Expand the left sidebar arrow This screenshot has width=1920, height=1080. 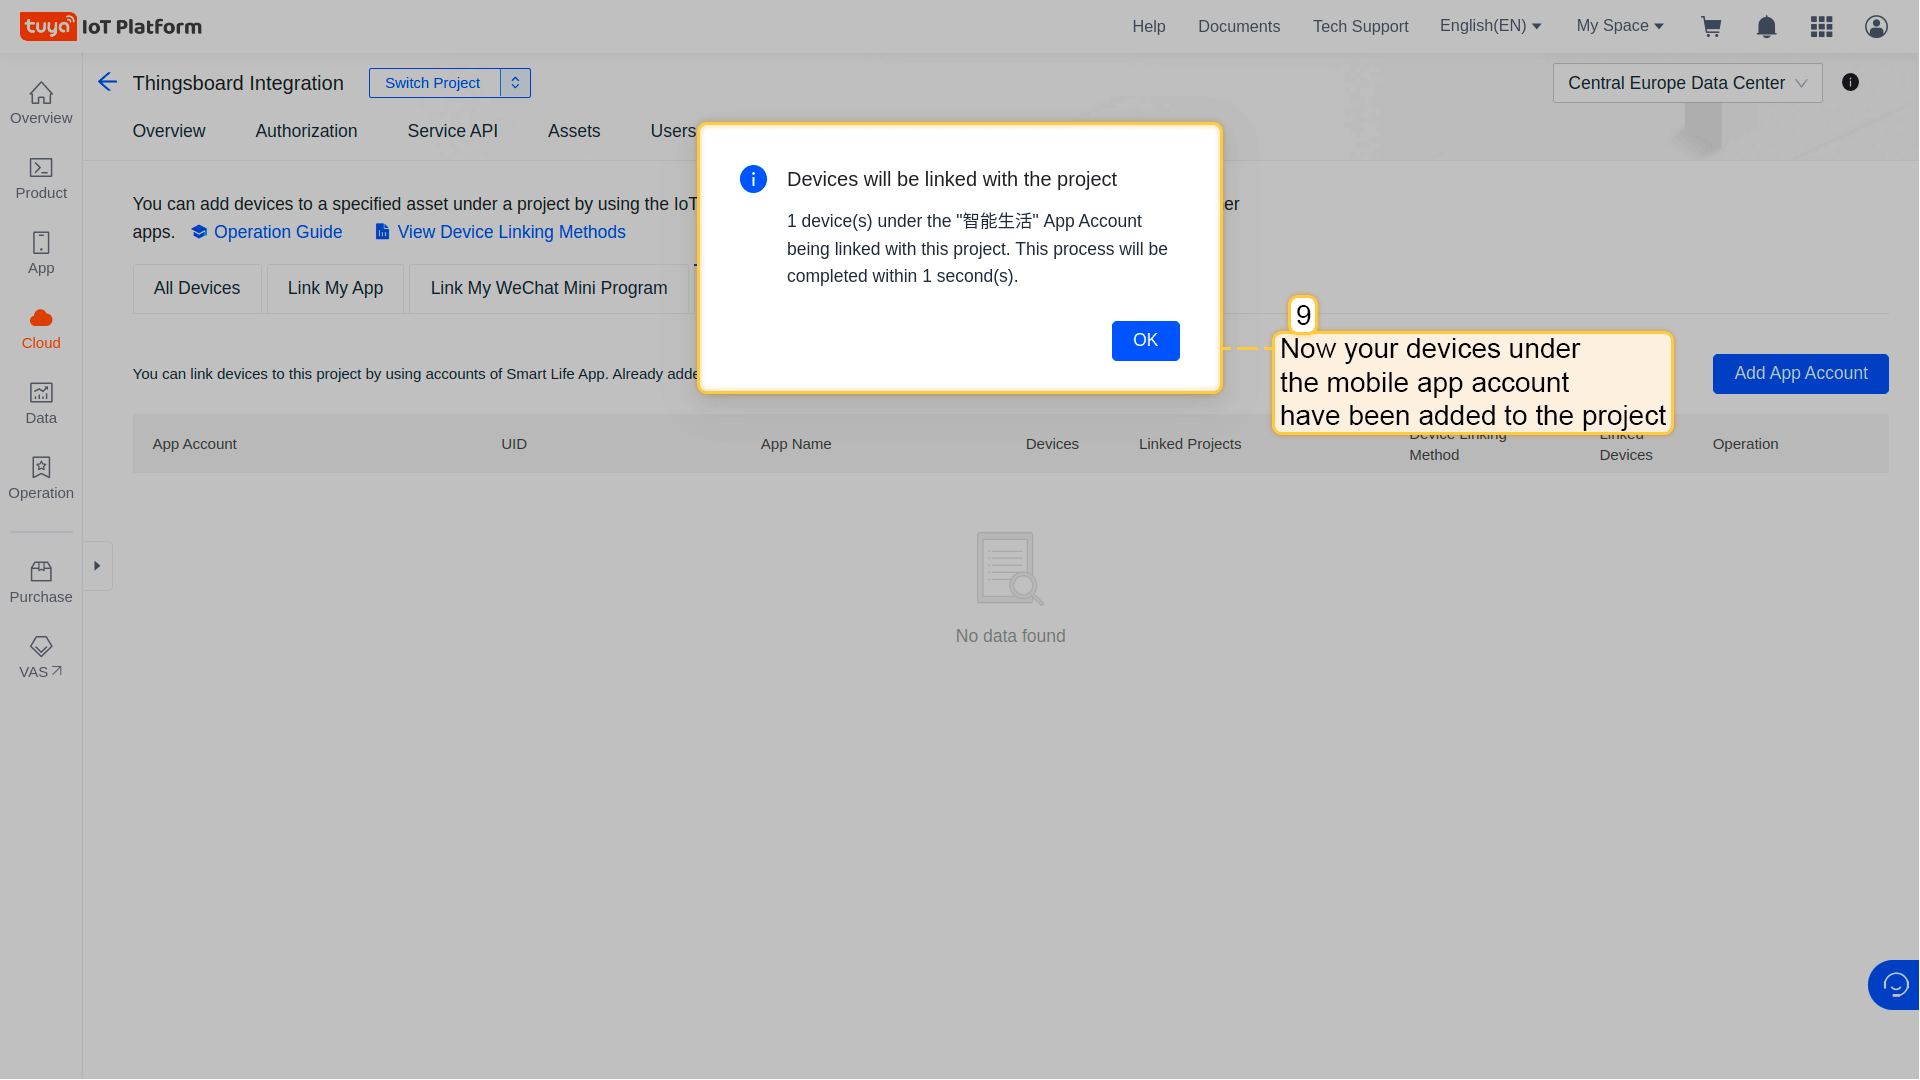point(97,566)
